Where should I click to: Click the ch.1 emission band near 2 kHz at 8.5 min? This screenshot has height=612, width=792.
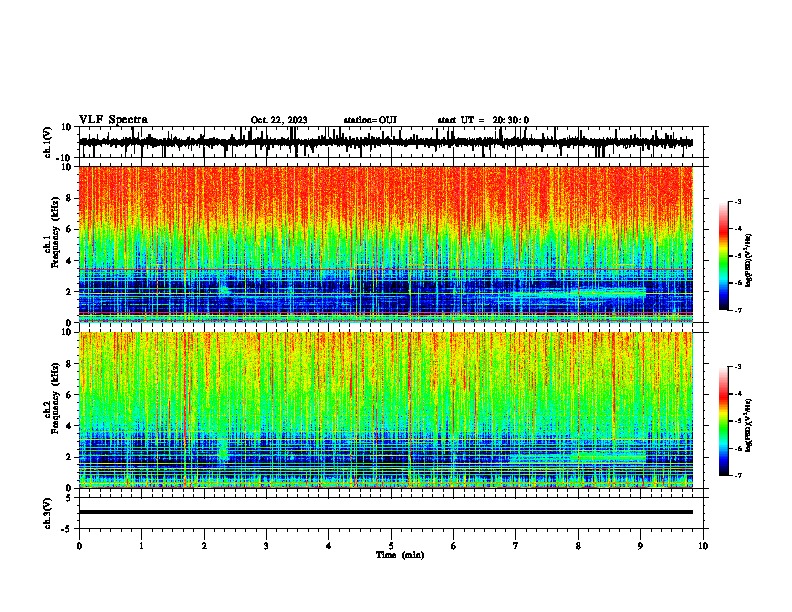(609, 293)
